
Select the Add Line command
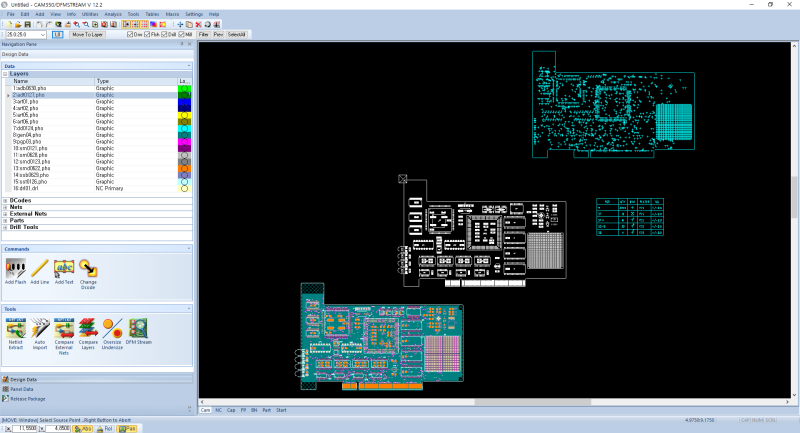(39, 271)
